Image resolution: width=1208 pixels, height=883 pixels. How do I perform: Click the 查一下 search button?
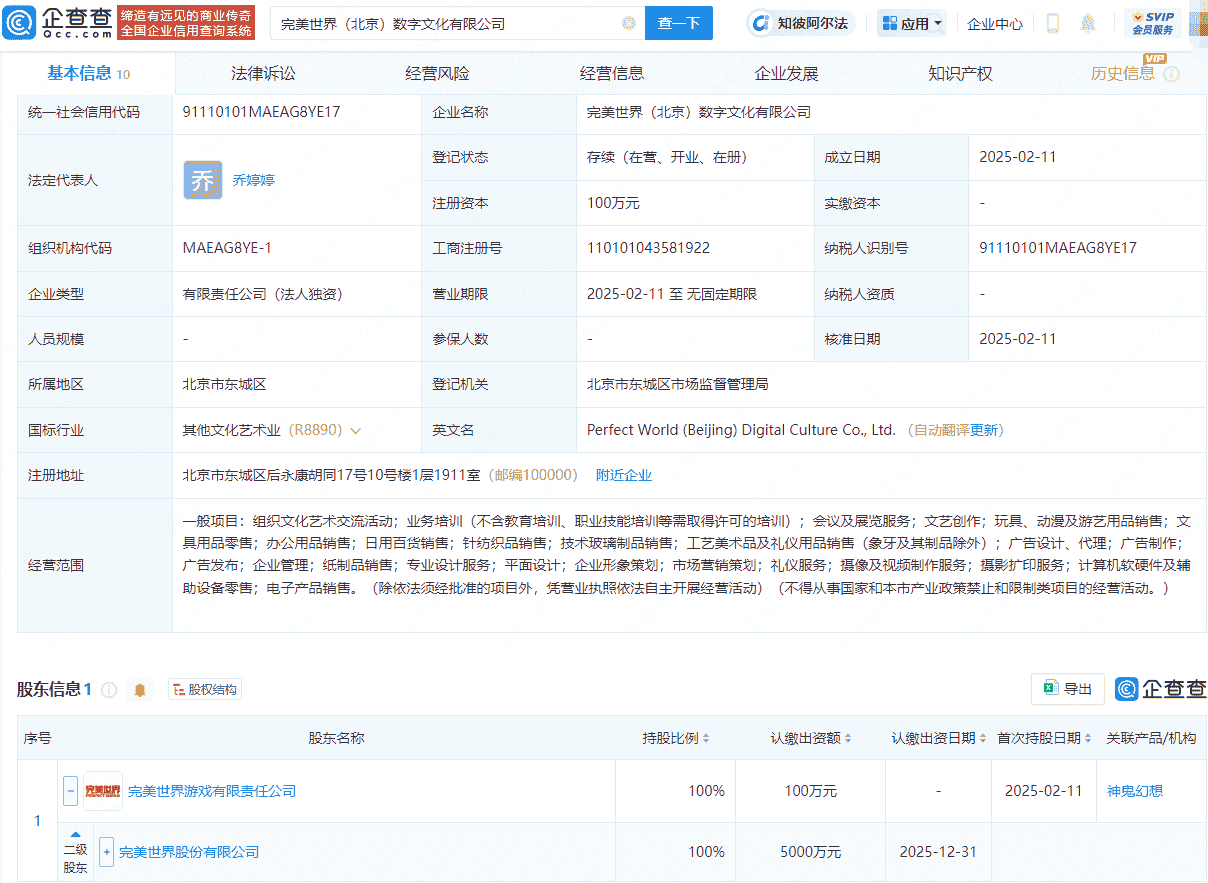[678, 22]
